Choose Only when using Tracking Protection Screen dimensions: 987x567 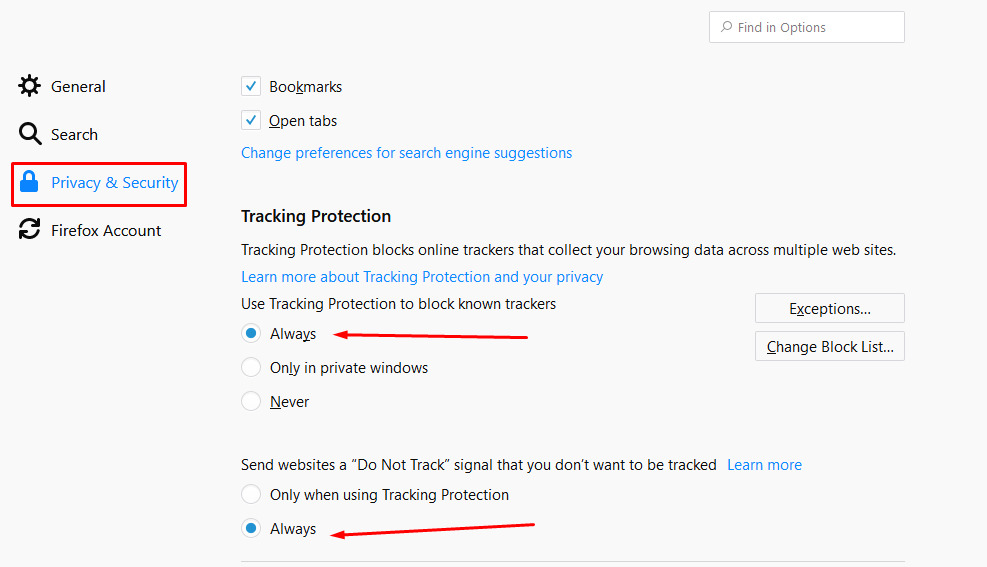[x=251, y=494]
